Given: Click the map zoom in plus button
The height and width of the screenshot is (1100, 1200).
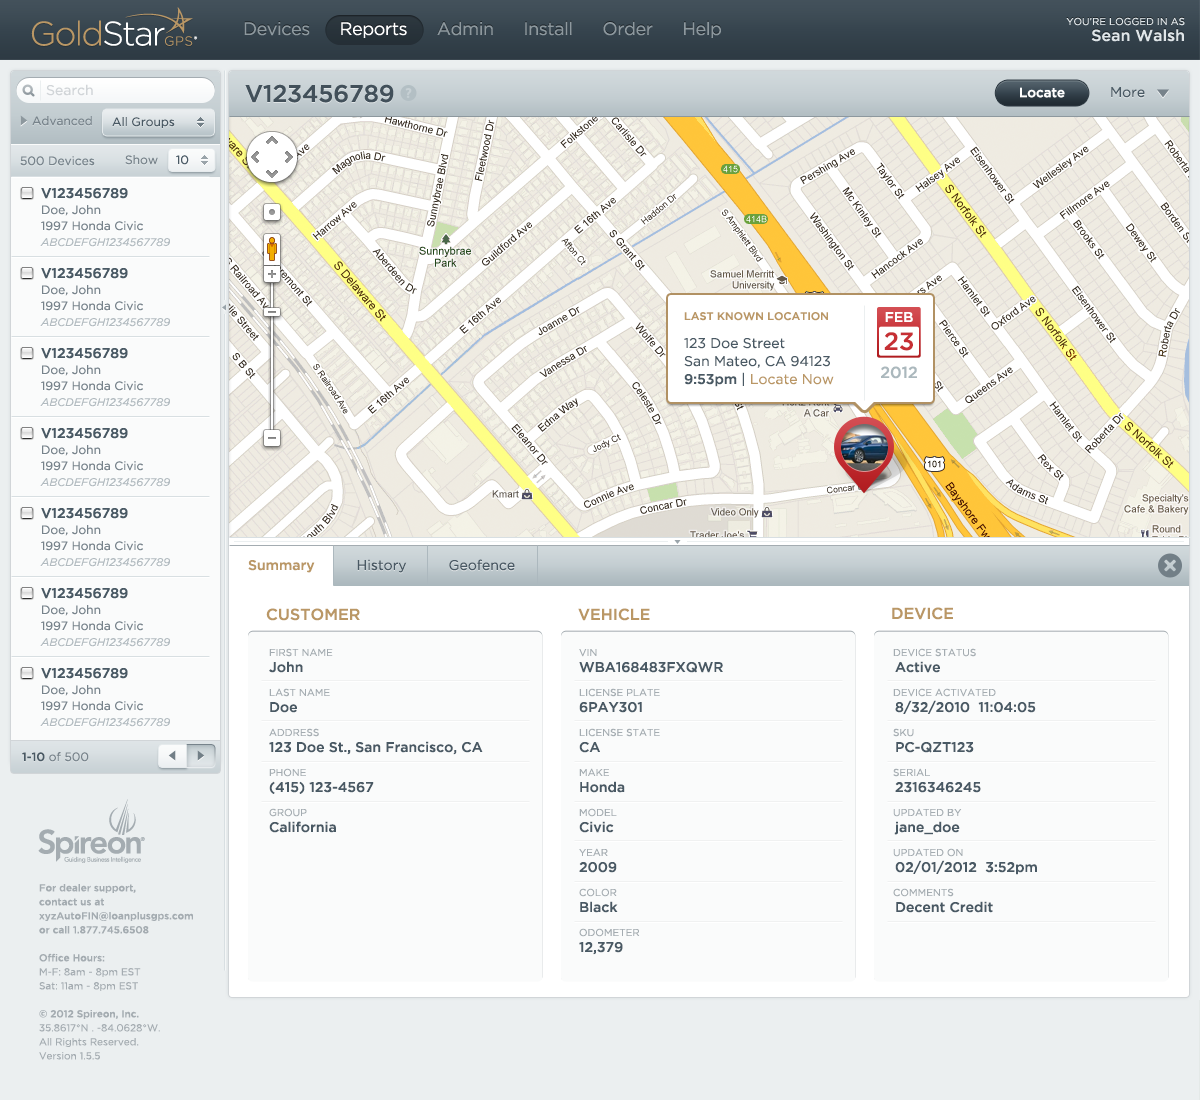Looking at the screenshot, I should click(x=271, y=274).
